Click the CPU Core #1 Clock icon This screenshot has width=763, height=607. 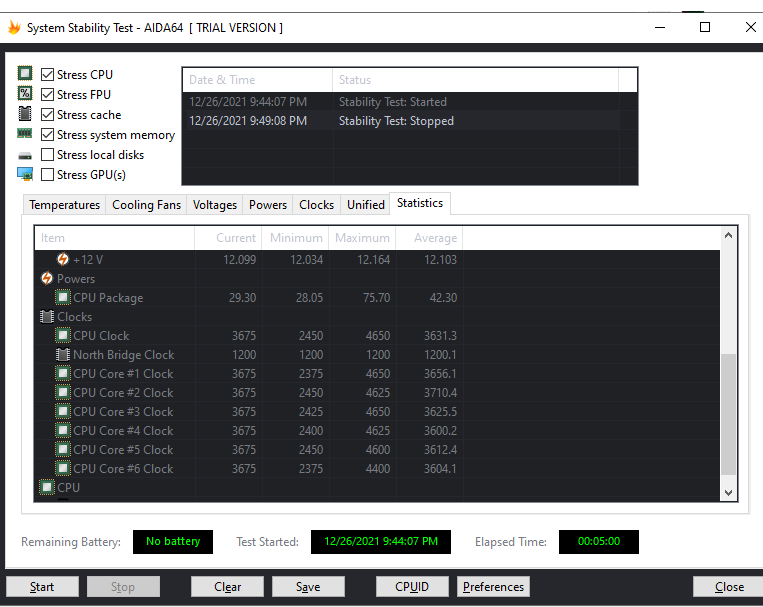click(x=63, y=373)
